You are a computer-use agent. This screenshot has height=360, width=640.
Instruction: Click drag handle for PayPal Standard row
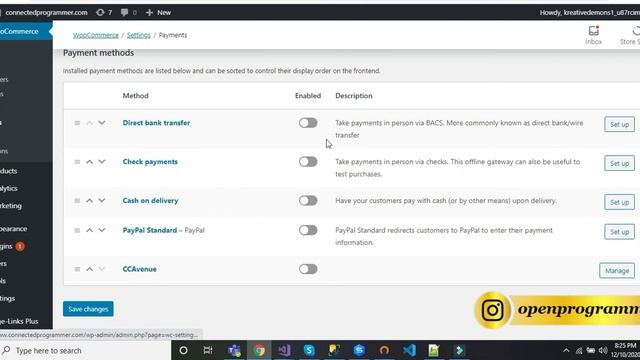tap(77, 230)
